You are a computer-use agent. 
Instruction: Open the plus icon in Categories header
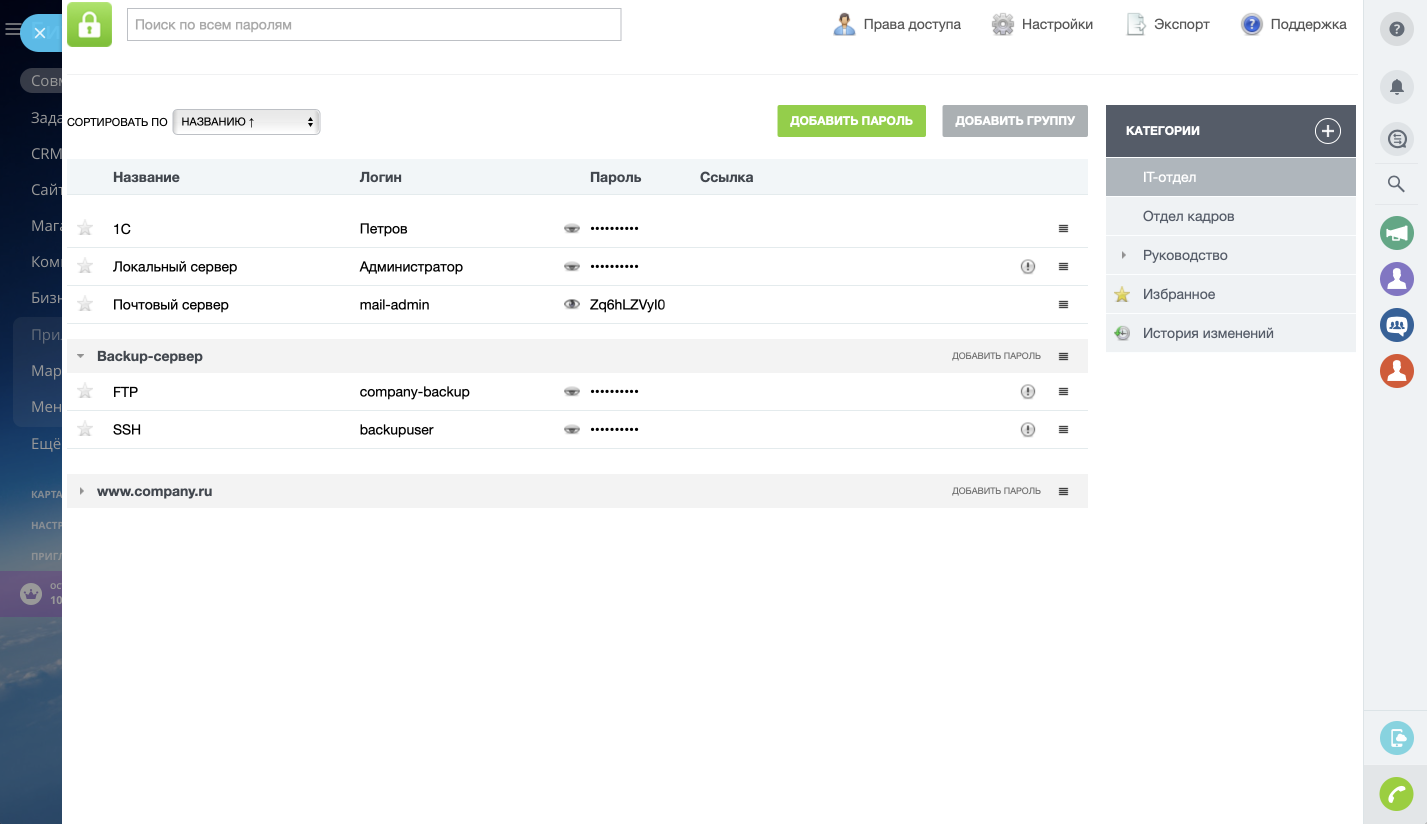[1327, 131]
